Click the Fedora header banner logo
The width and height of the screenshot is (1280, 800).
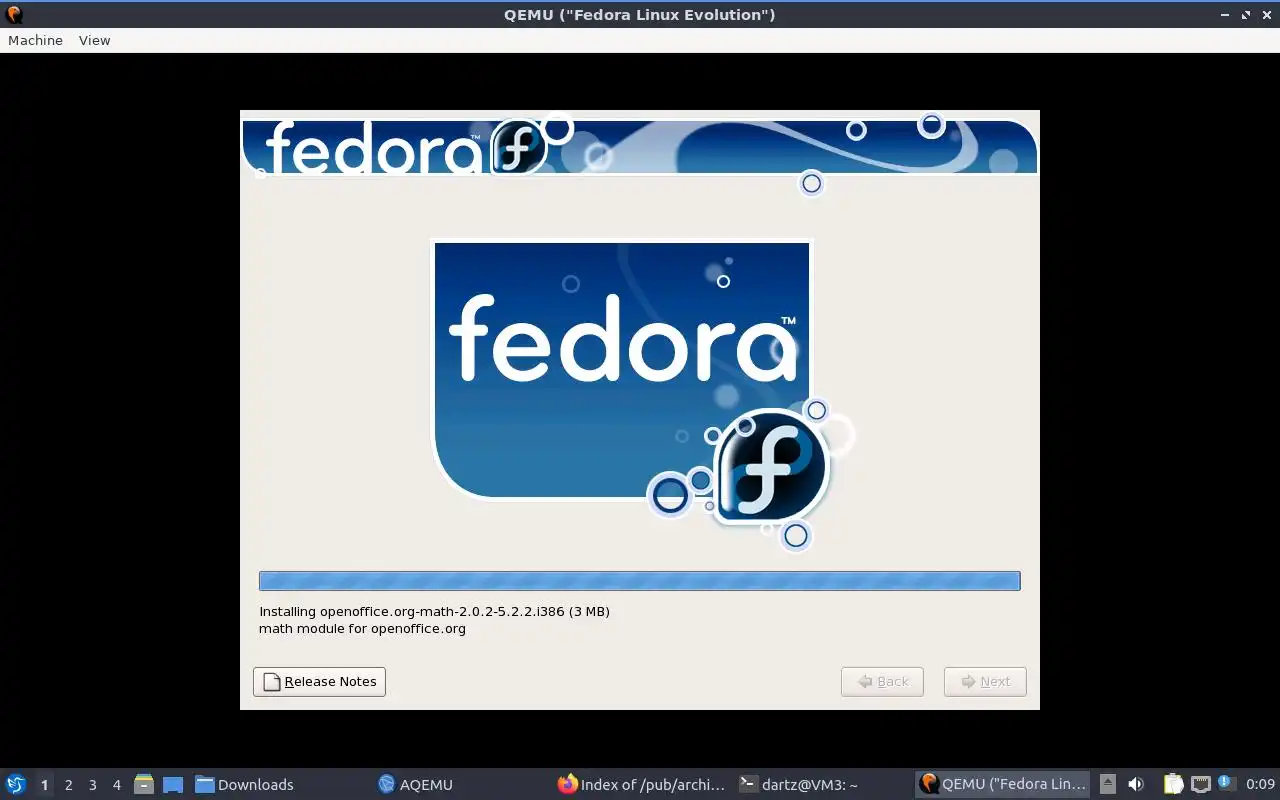pos(405,148)
